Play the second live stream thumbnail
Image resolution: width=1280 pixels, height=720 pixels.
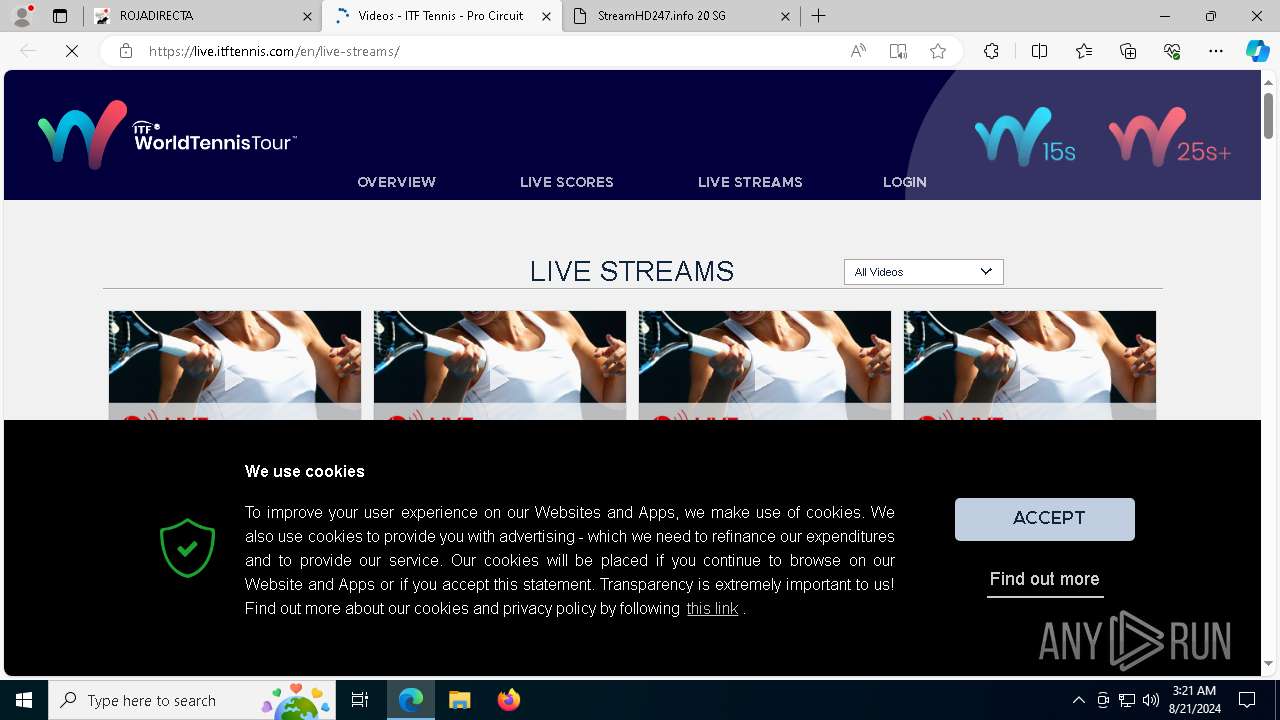click(x=500, y=365)
